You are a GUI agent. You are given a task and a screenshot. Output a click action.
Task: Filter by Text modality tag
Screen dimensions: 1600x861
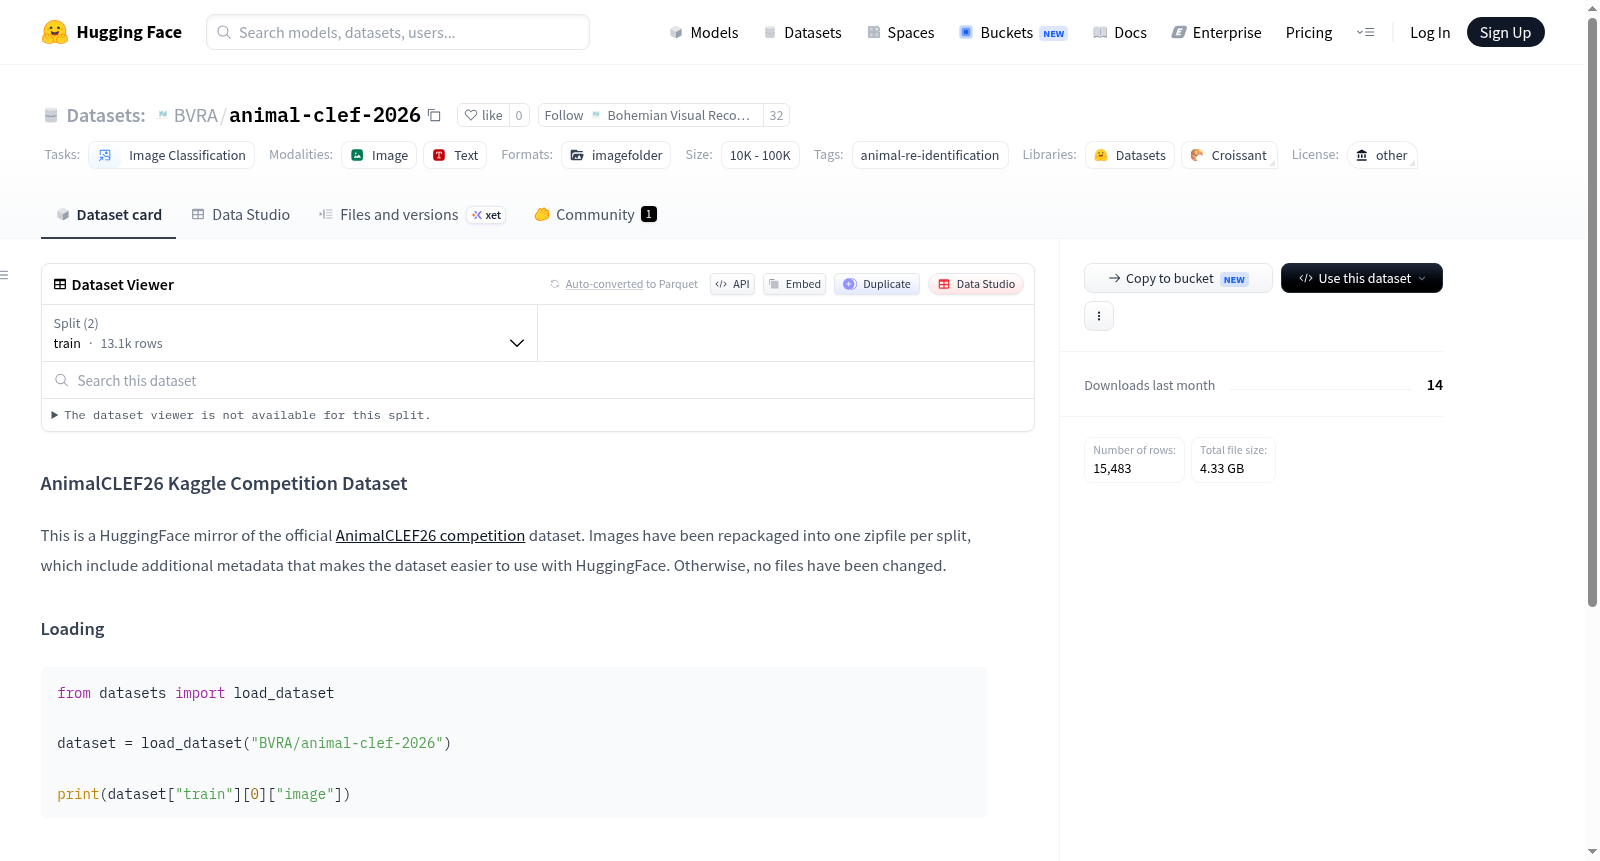point(455,155)
